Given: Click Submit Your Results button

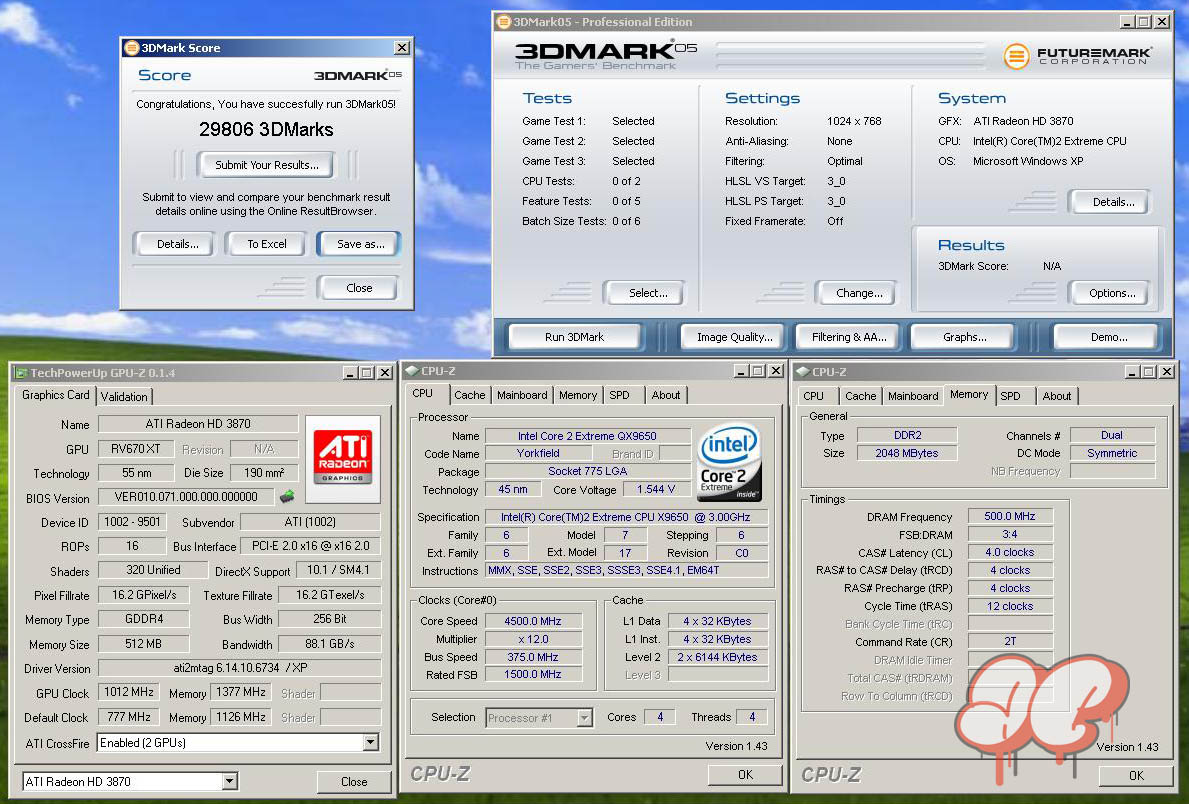Looking at the screenshot, I should coord(267,165).
